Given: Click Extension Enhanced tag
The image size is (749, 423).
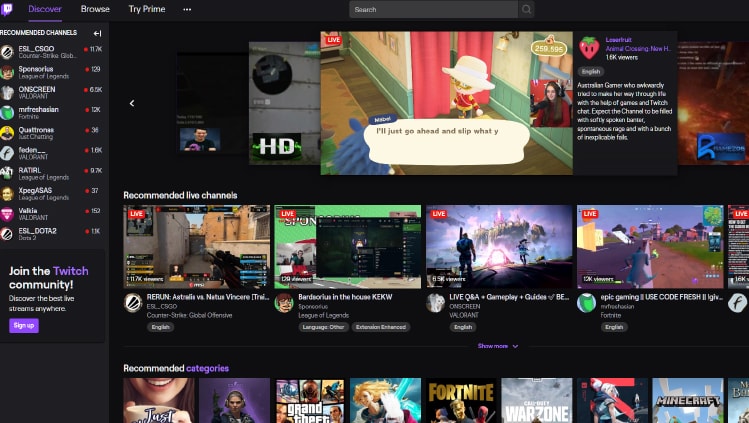Looking at the screenshot, I should click(381, 327).
